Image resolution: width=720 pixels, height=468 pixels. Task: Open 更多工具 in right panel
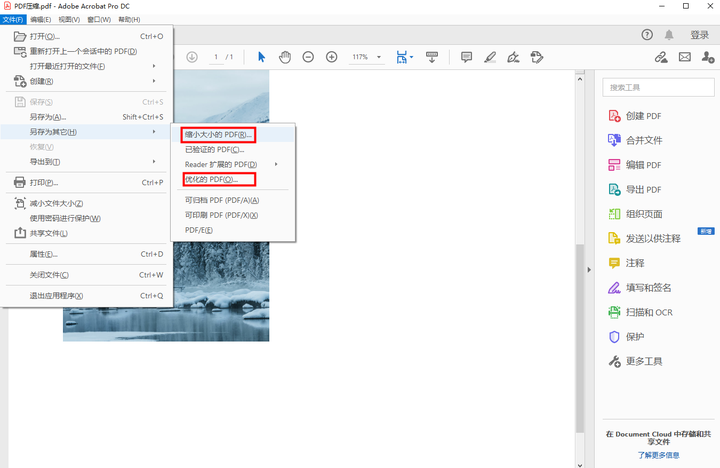(x=635, y=361)
